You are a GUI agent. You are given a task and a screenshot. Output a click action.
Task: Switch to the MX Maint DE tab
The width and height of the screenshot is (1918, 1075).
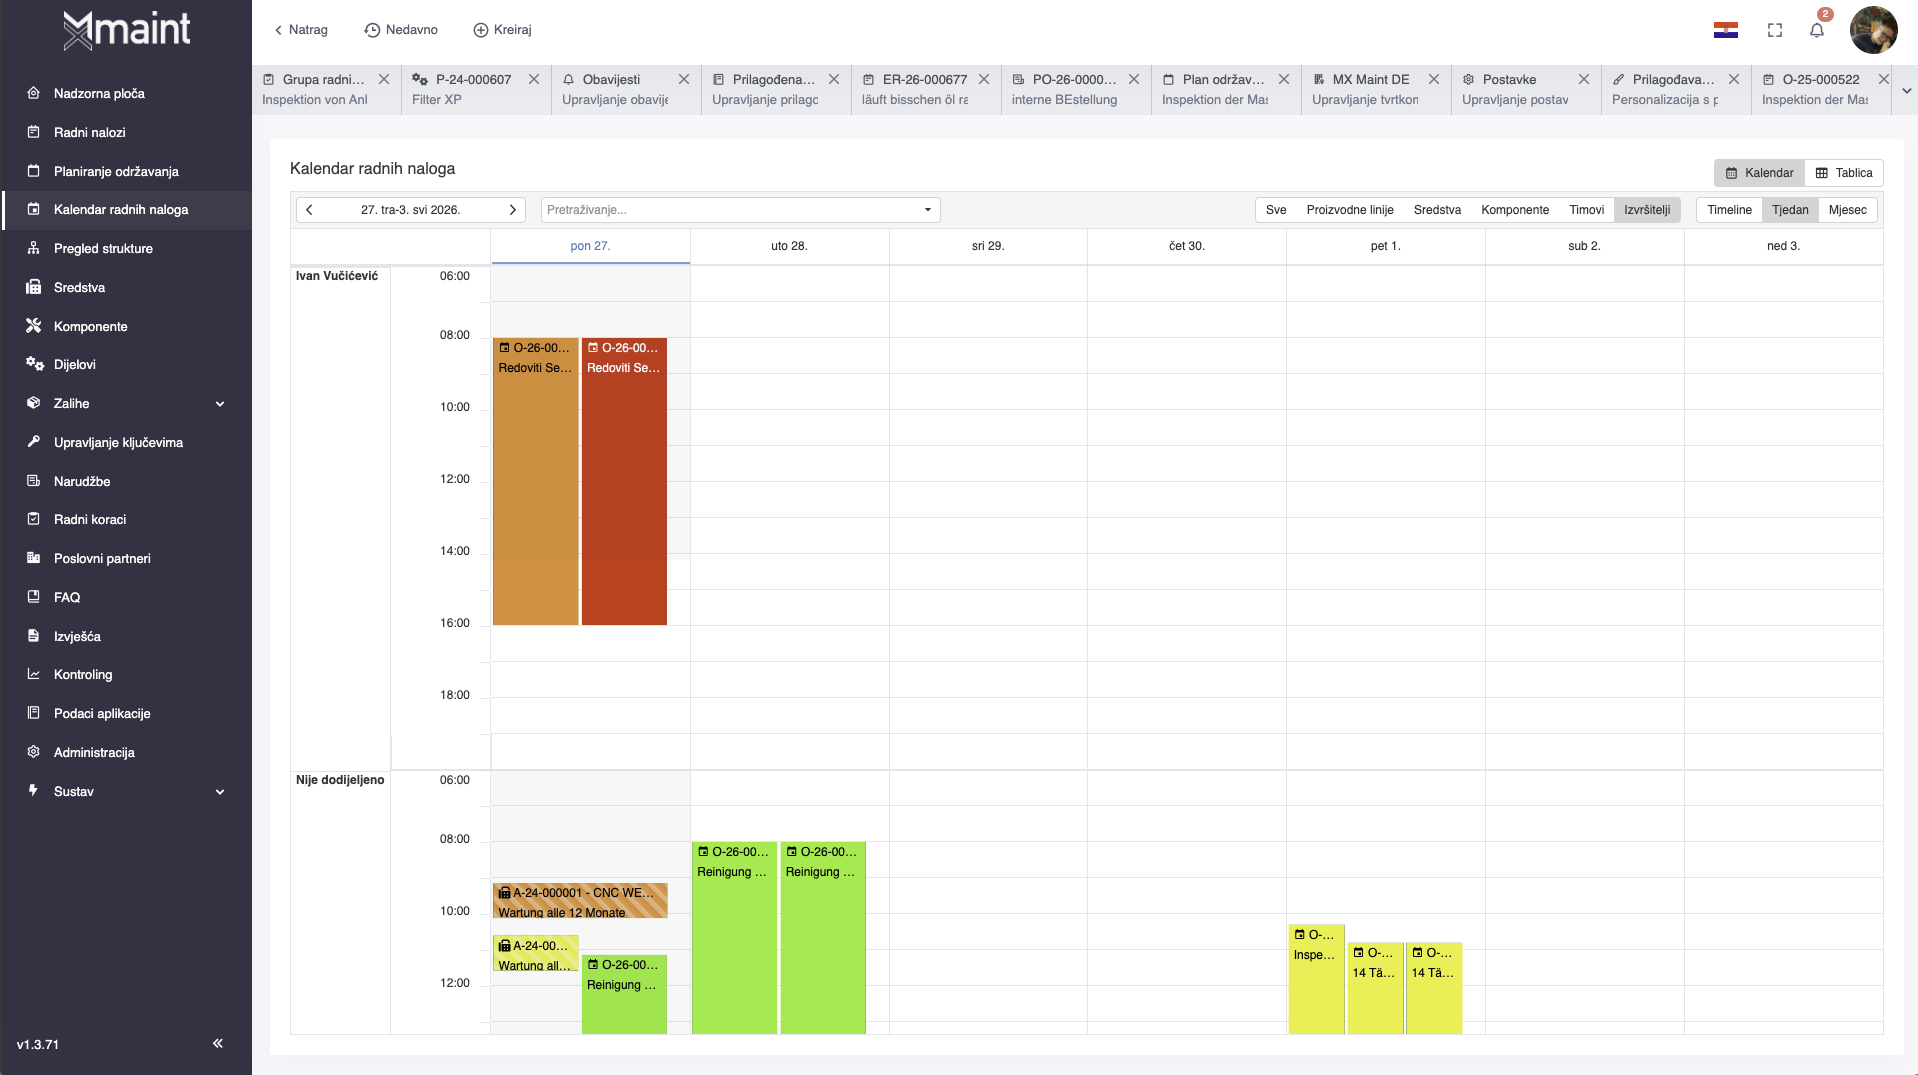pos(1369,80)
